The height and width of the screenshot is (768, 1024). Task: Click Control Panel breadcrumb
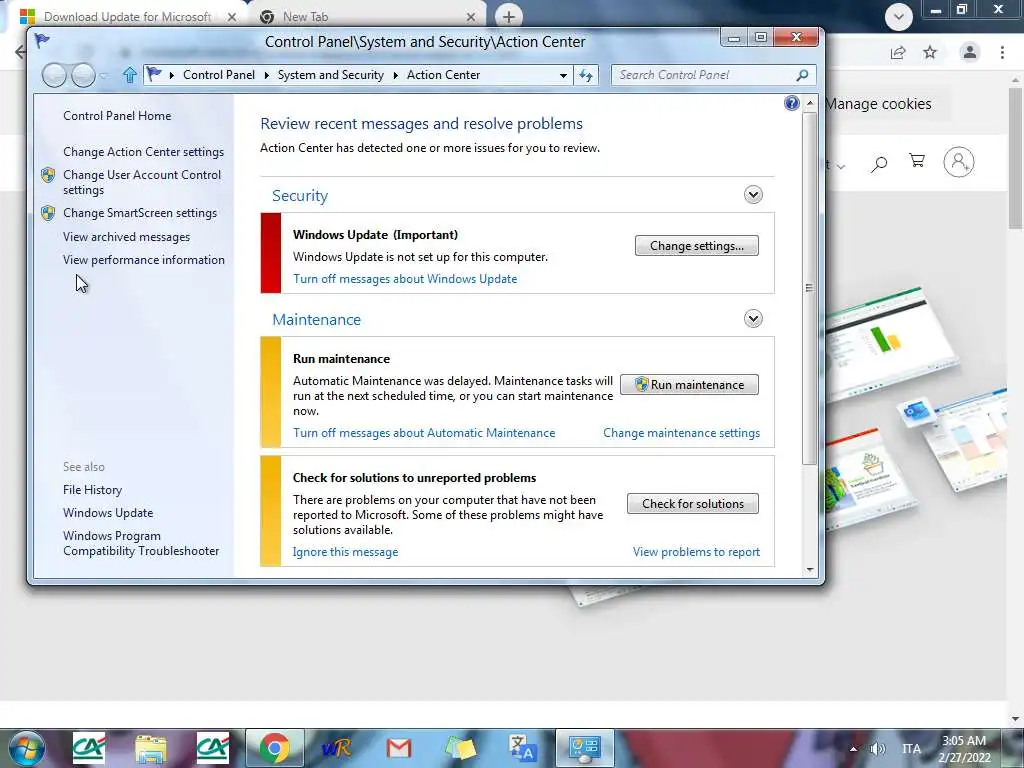click(x=219, y=75)
